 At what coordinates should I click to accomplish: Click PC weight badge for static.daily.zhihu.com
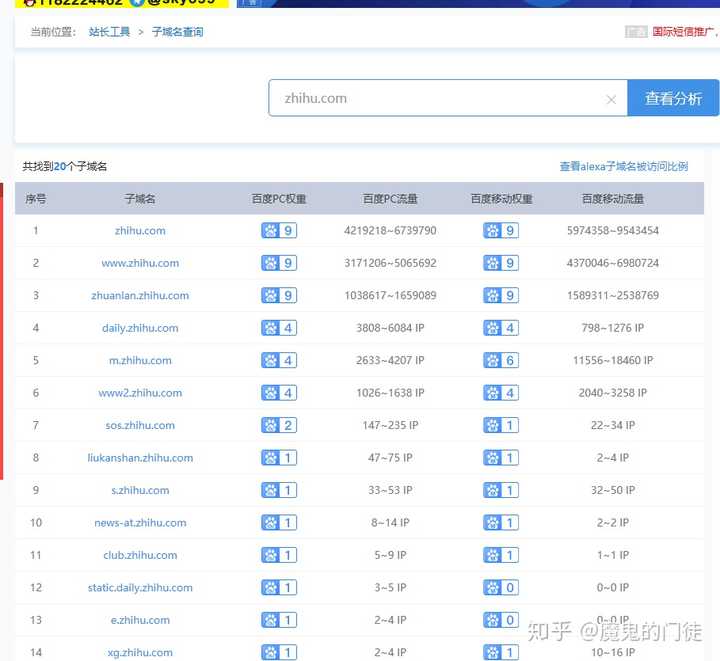click(x=279, y=588)
